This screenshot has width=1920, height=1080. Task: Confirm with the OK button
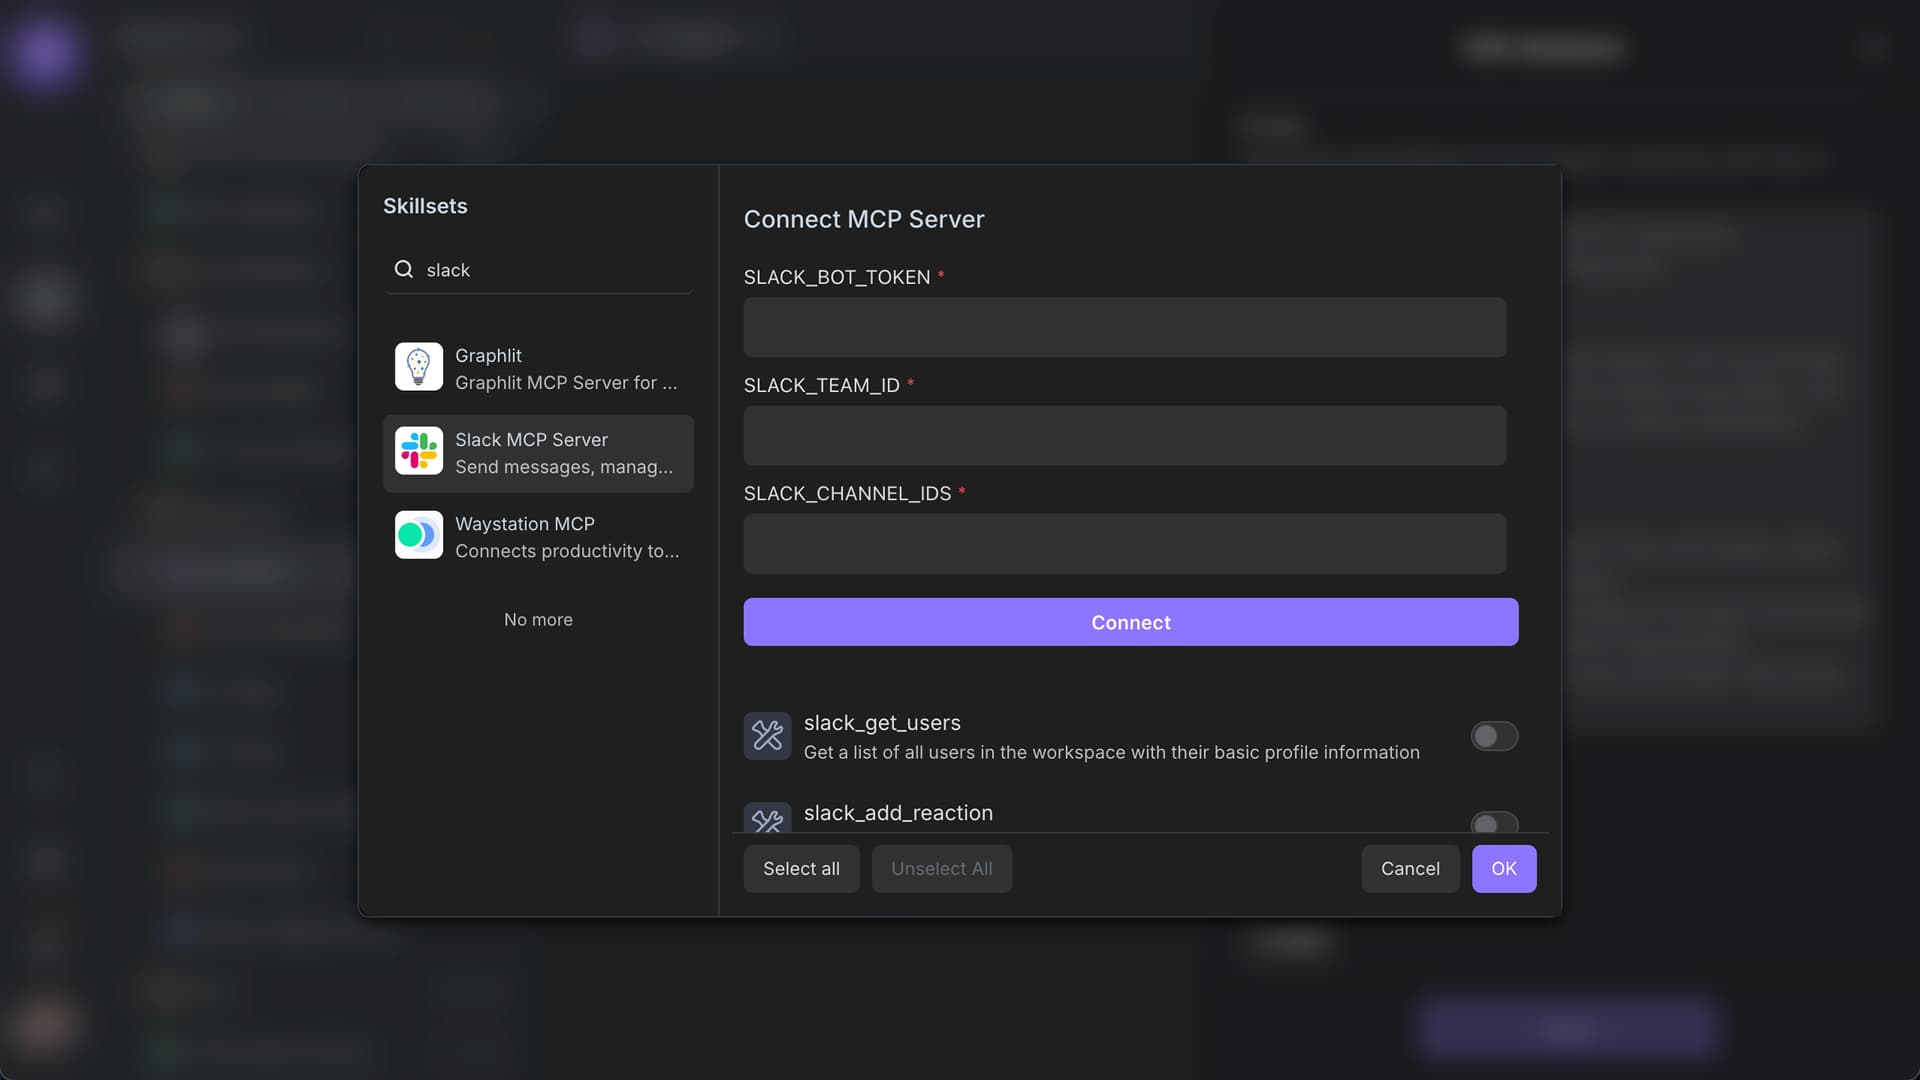1503,868
